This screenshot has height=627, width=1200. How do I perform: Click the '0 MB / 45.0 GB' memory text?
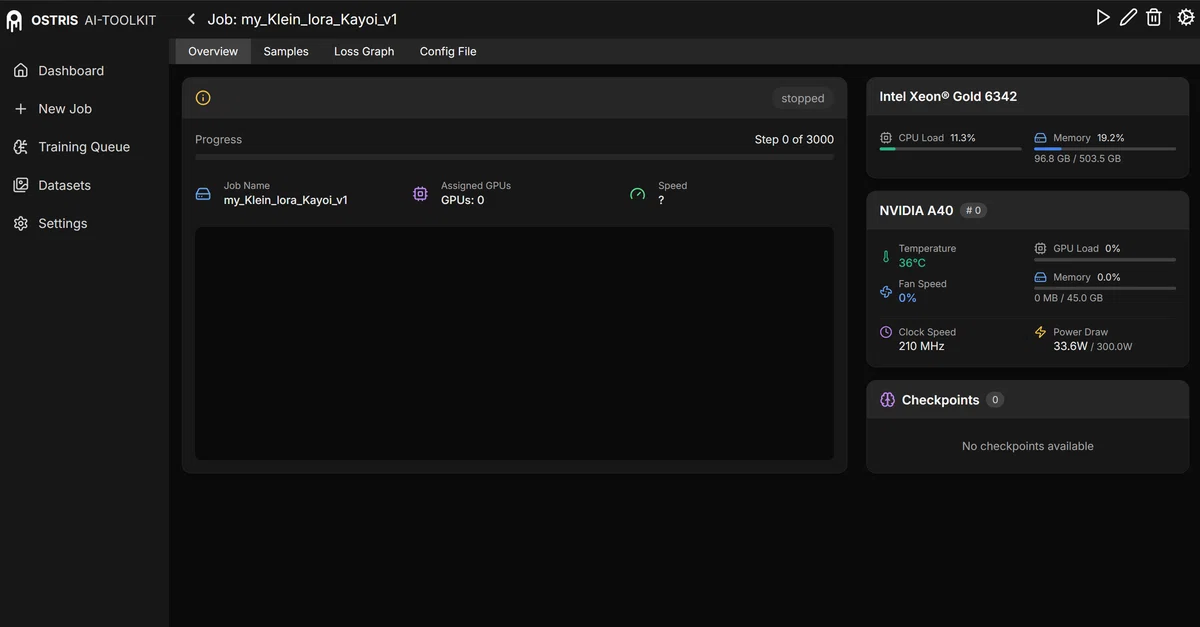click(1068, 298)
